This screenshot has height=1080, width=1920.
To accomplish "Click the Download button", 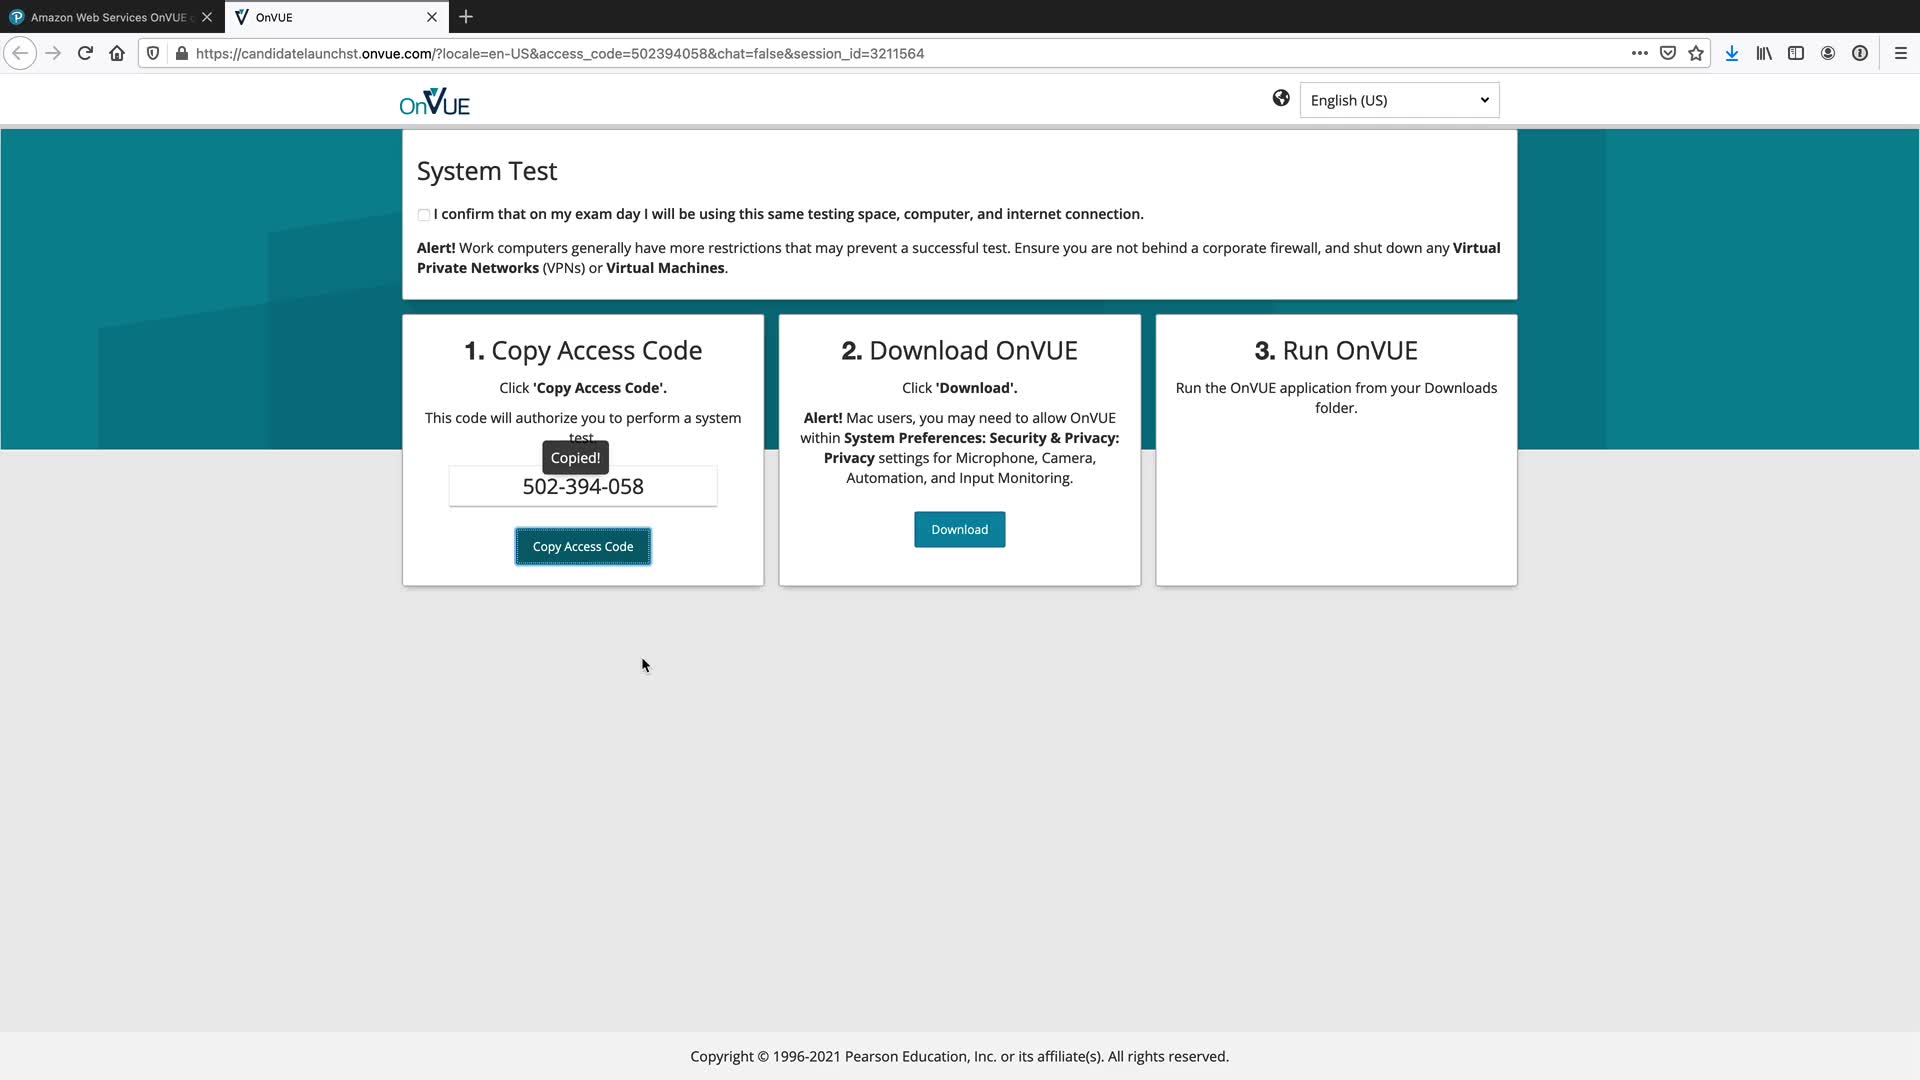I will tap(959, 530).
